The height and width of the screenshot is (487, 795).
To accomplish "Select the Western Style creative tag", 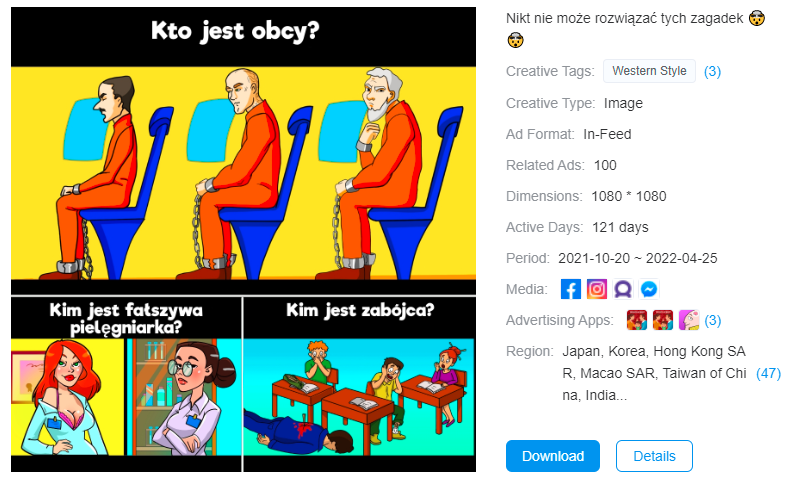I will click(x=649, y=71).
